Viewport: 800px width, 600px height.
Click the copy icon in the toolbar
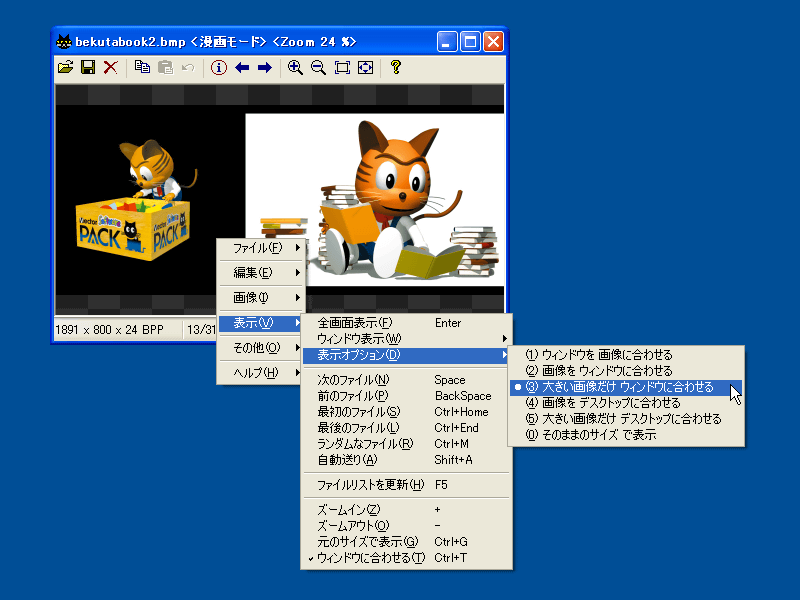coord(142,67)
